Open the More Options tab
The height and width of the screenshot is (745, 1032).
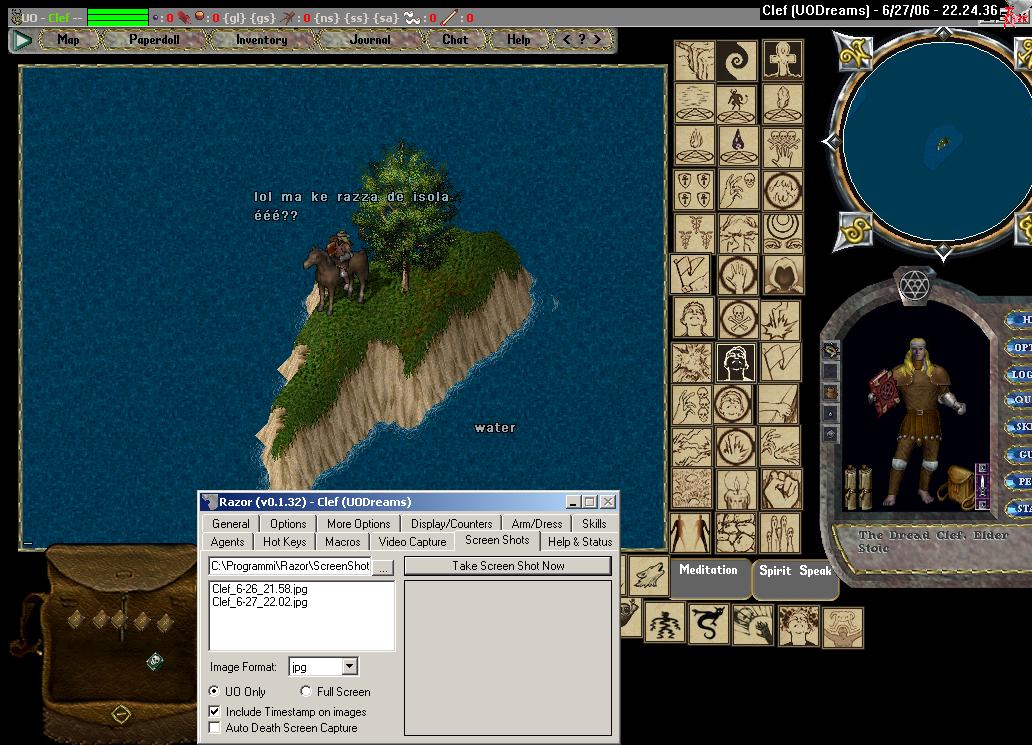359,524
